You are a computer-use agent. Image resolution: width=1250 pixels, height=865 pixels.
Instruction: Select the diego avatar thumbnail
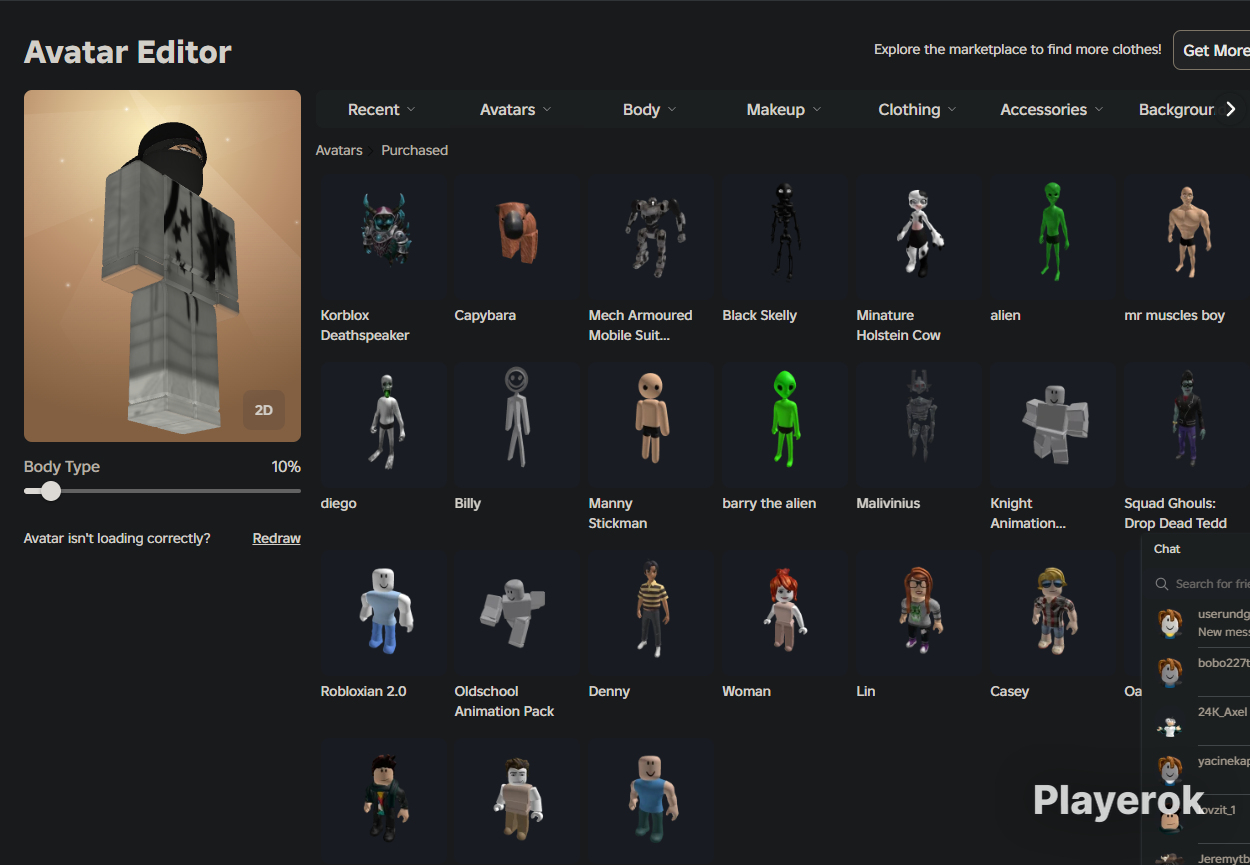(x=383, y=425)
